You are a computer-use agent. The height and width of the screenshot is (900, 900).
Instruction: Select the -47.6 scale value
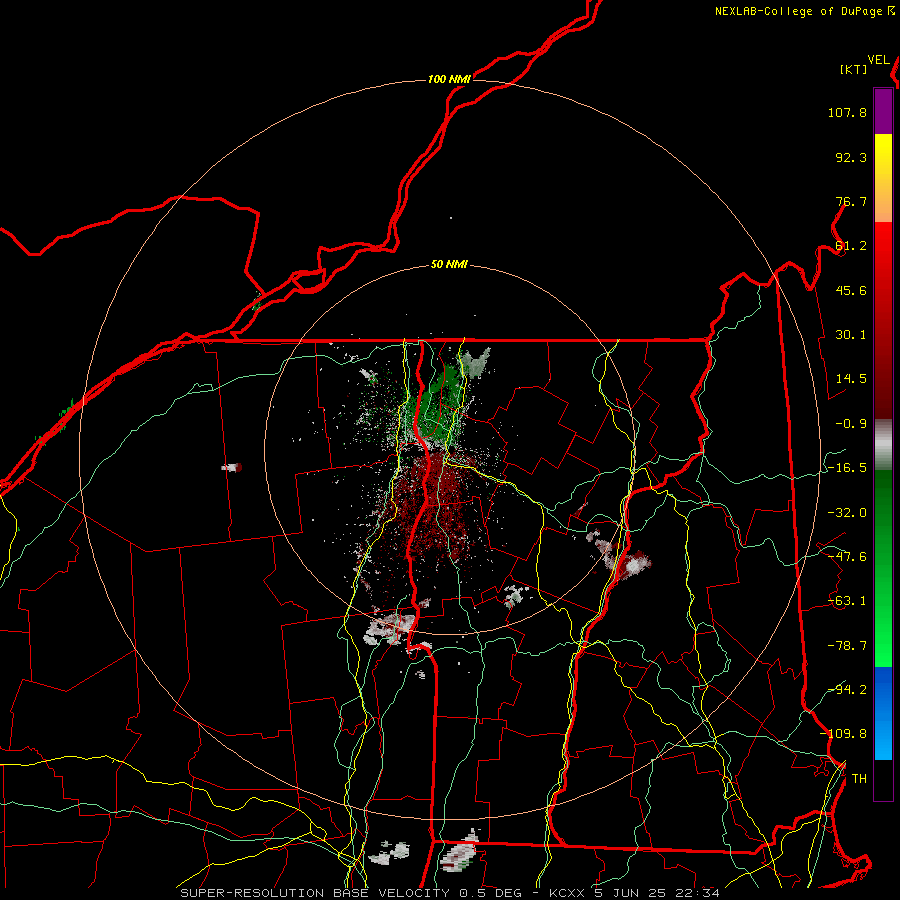click(847, 557)
